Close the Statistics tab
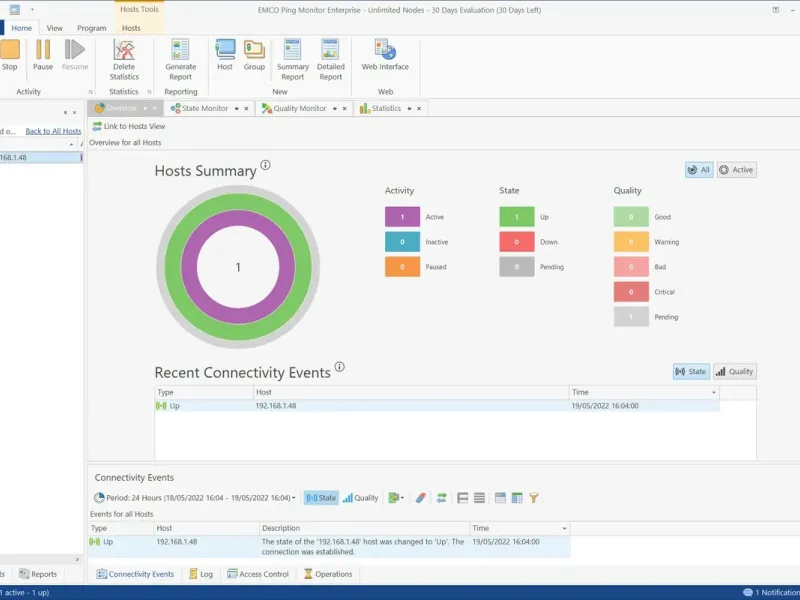 coord(419,109)
